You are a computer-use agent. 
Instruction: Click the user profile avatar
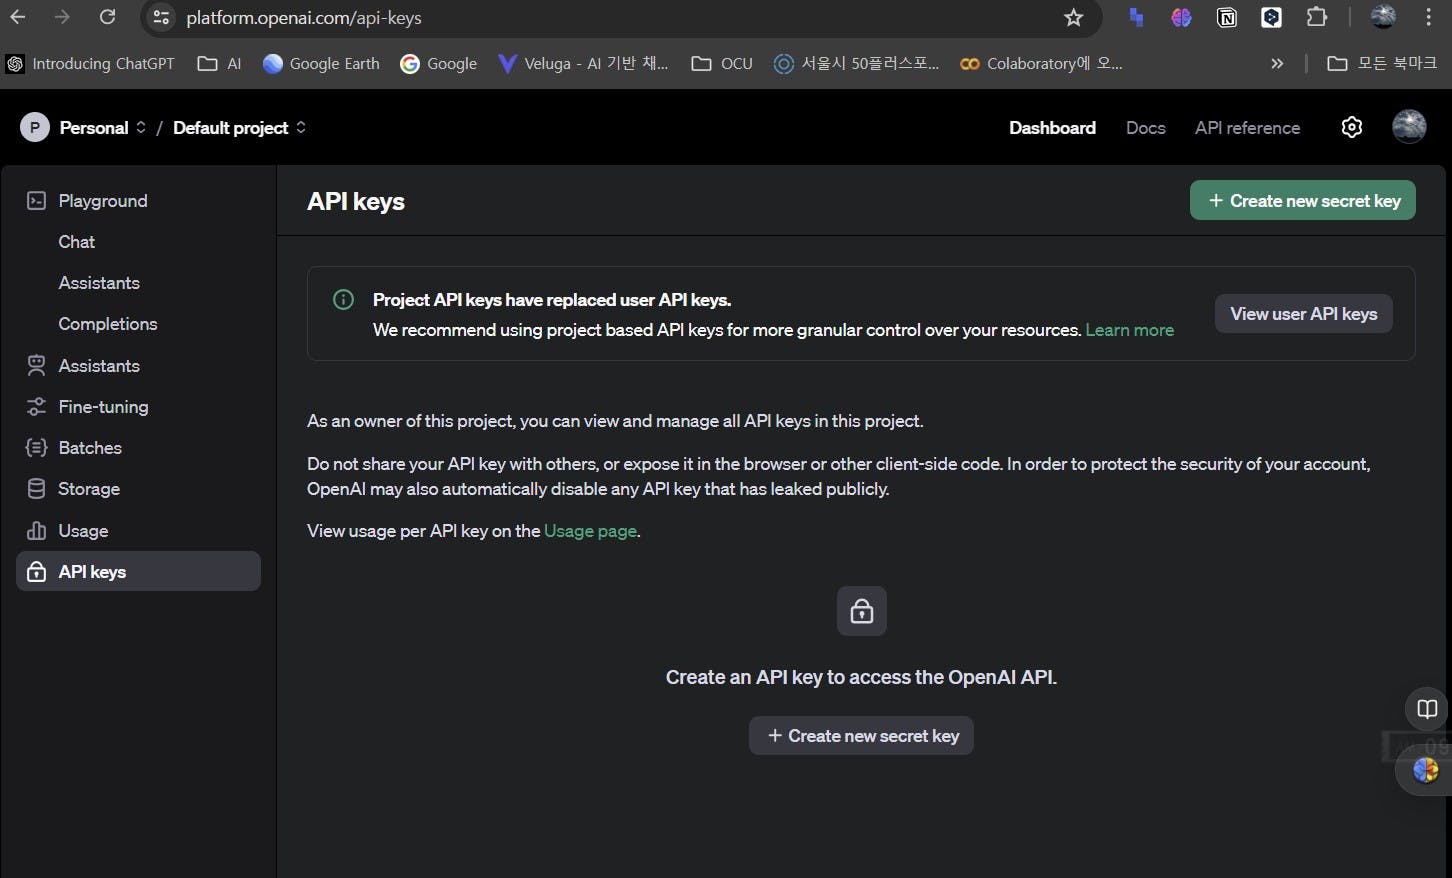1409,127
